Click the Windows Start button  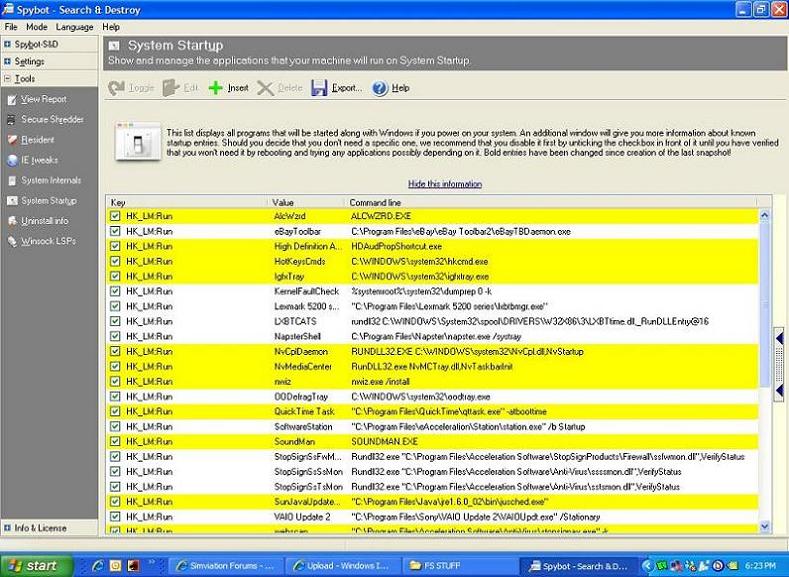[33, 565]
